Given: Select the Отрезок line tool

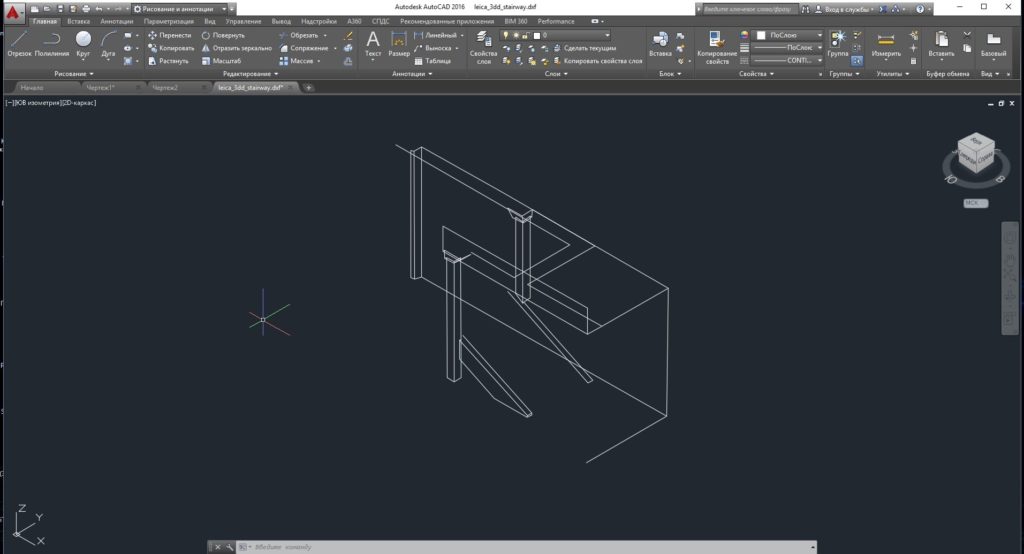Looking at the screenshot, I should (19, 44).
